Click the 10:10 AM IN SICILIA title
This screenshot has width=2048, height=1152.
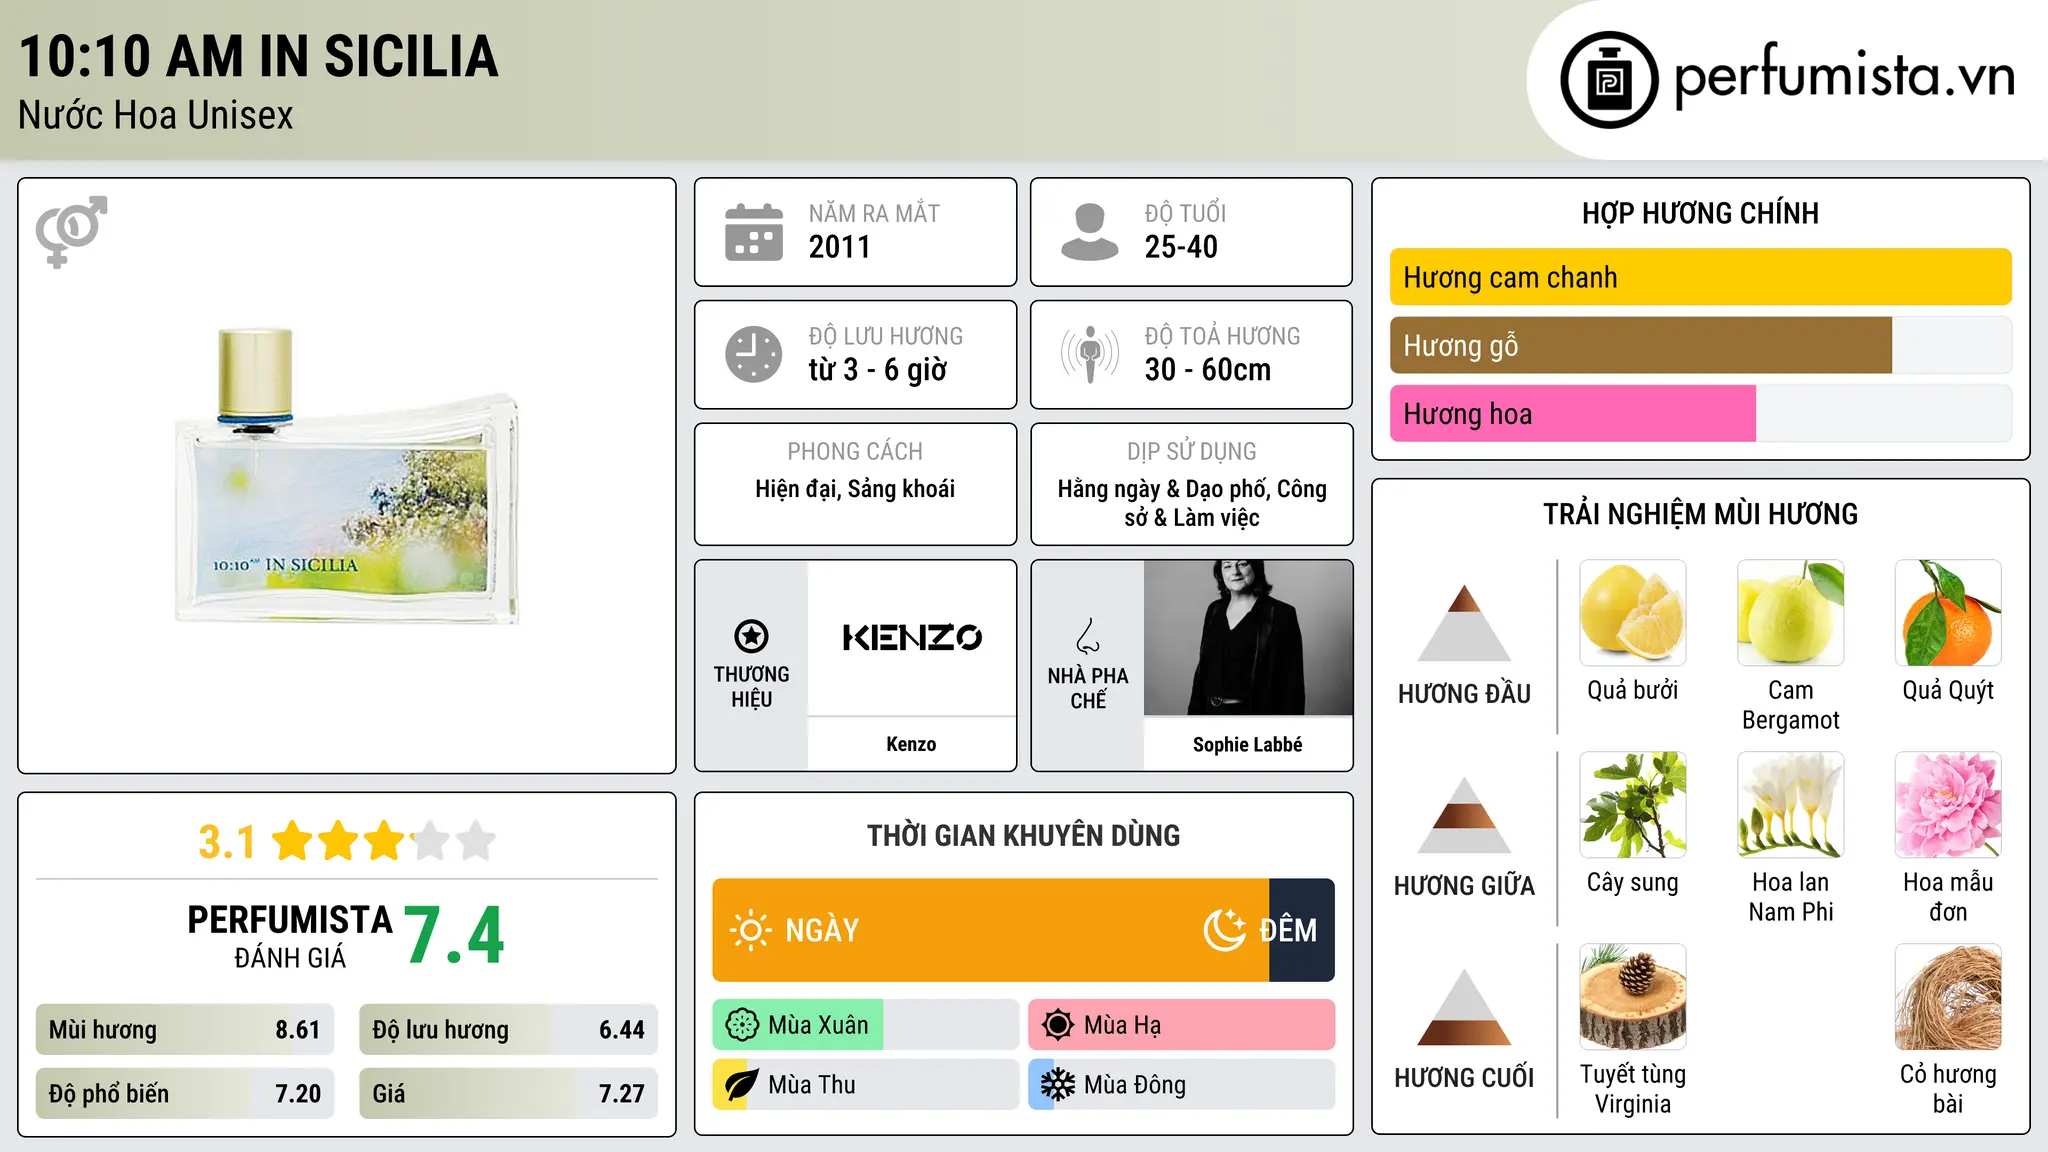[x=258, y=56]
